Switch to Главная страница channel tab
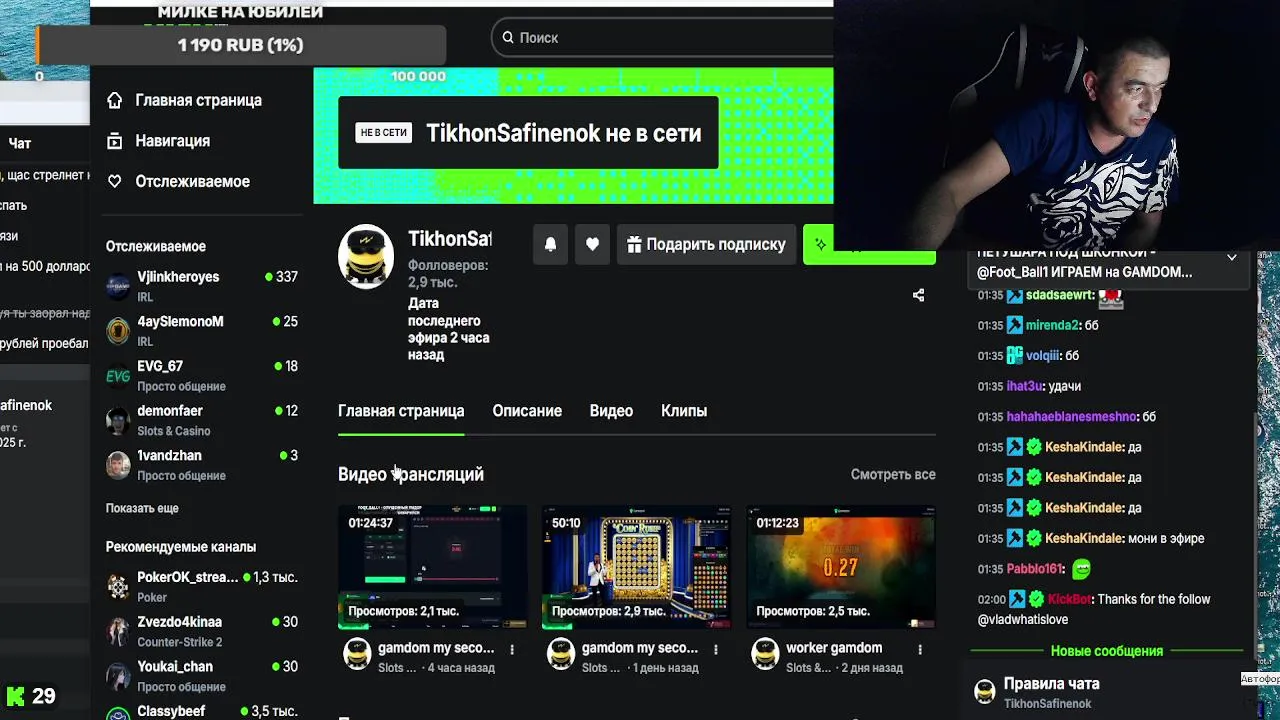Image resolution: width=1280 pixels, height=720 pixels. point(401,411)
